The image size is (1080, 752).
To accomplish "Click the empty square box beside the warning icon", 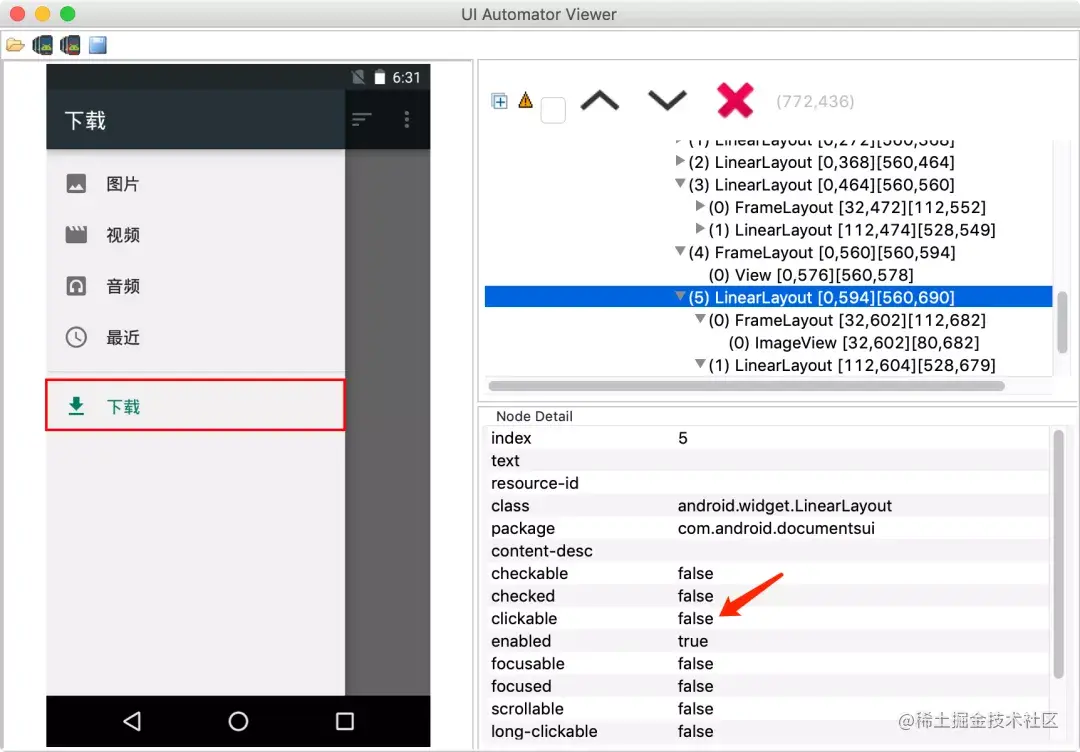I will coord(553,110).
